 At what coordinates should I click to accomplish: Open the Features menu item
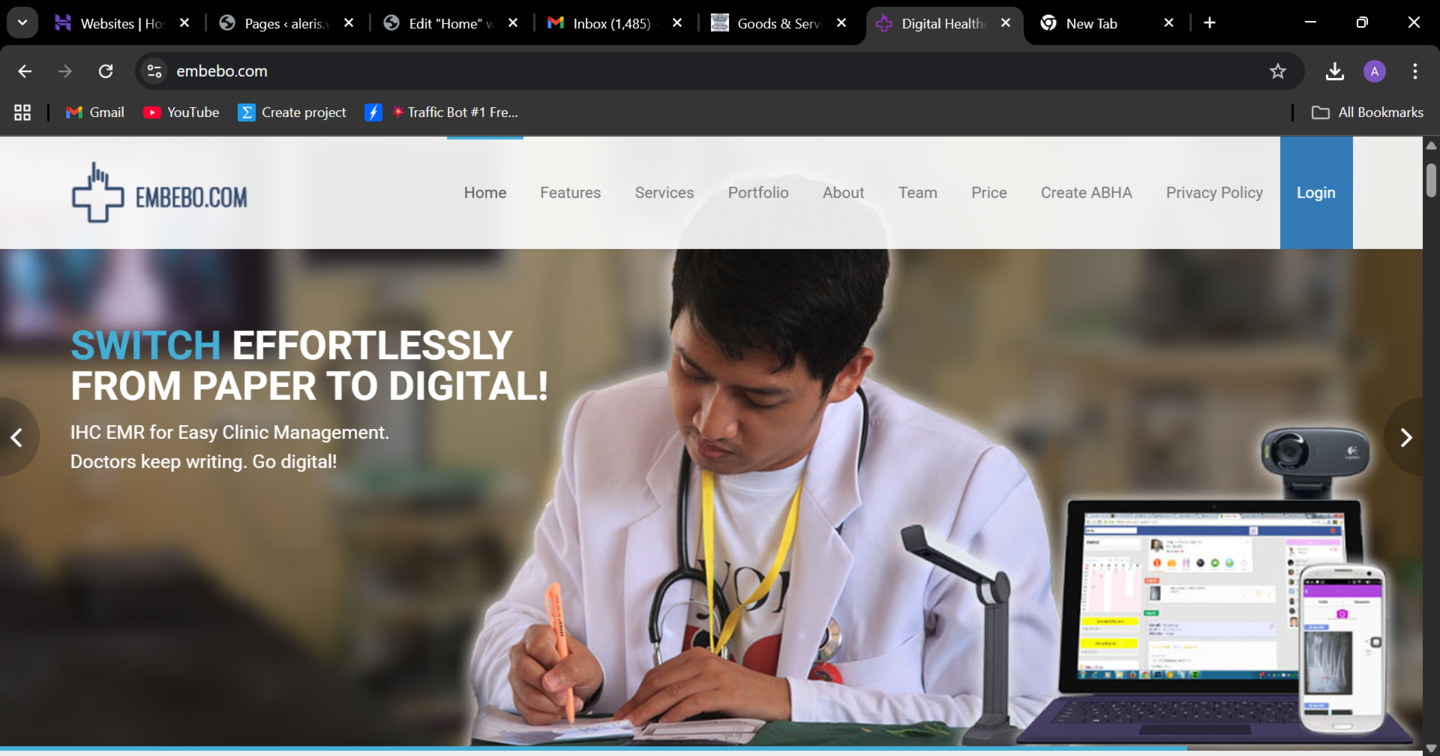570,193
